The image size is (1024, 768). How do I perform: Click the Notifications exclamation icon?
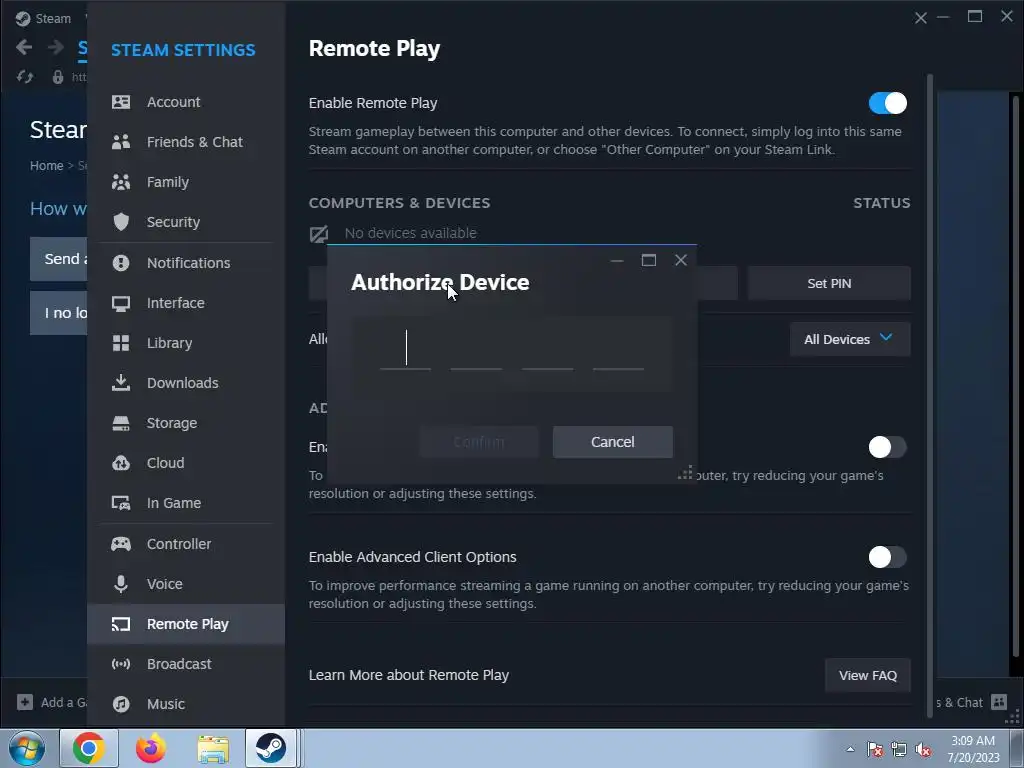point(121,263)
